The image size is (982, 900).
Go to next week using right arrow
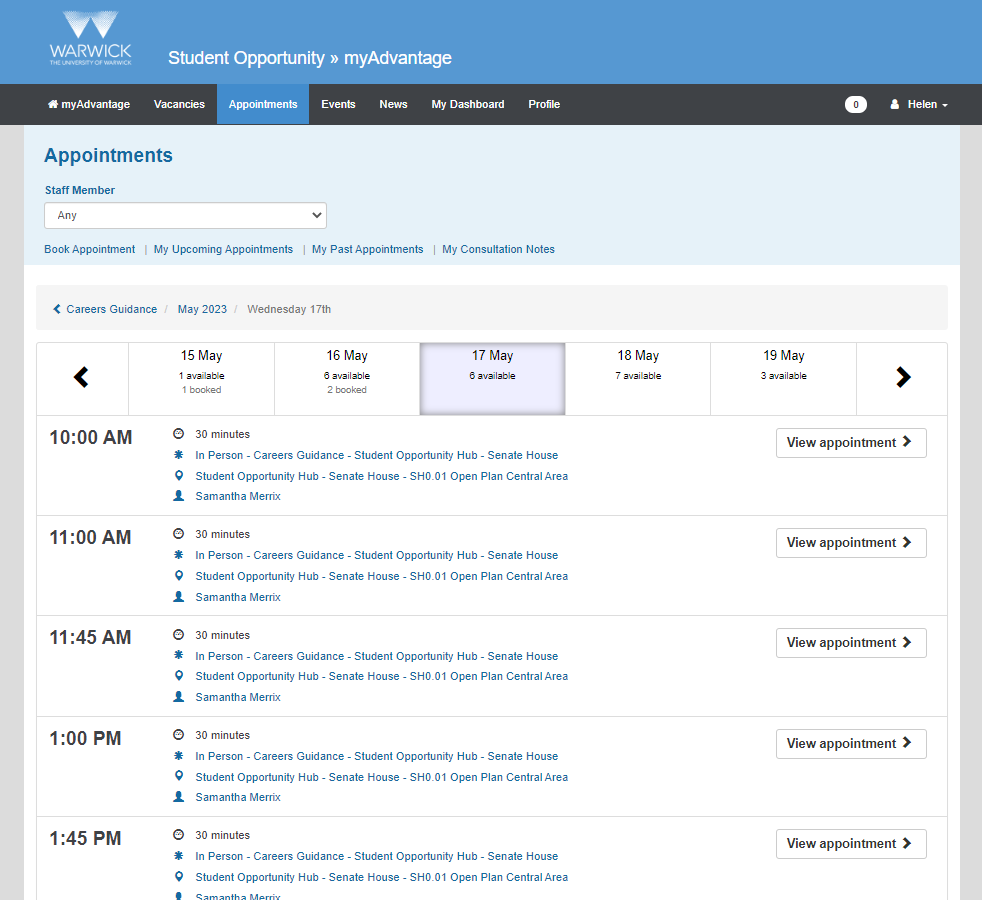pyautogui.click(x=903, y=377)
